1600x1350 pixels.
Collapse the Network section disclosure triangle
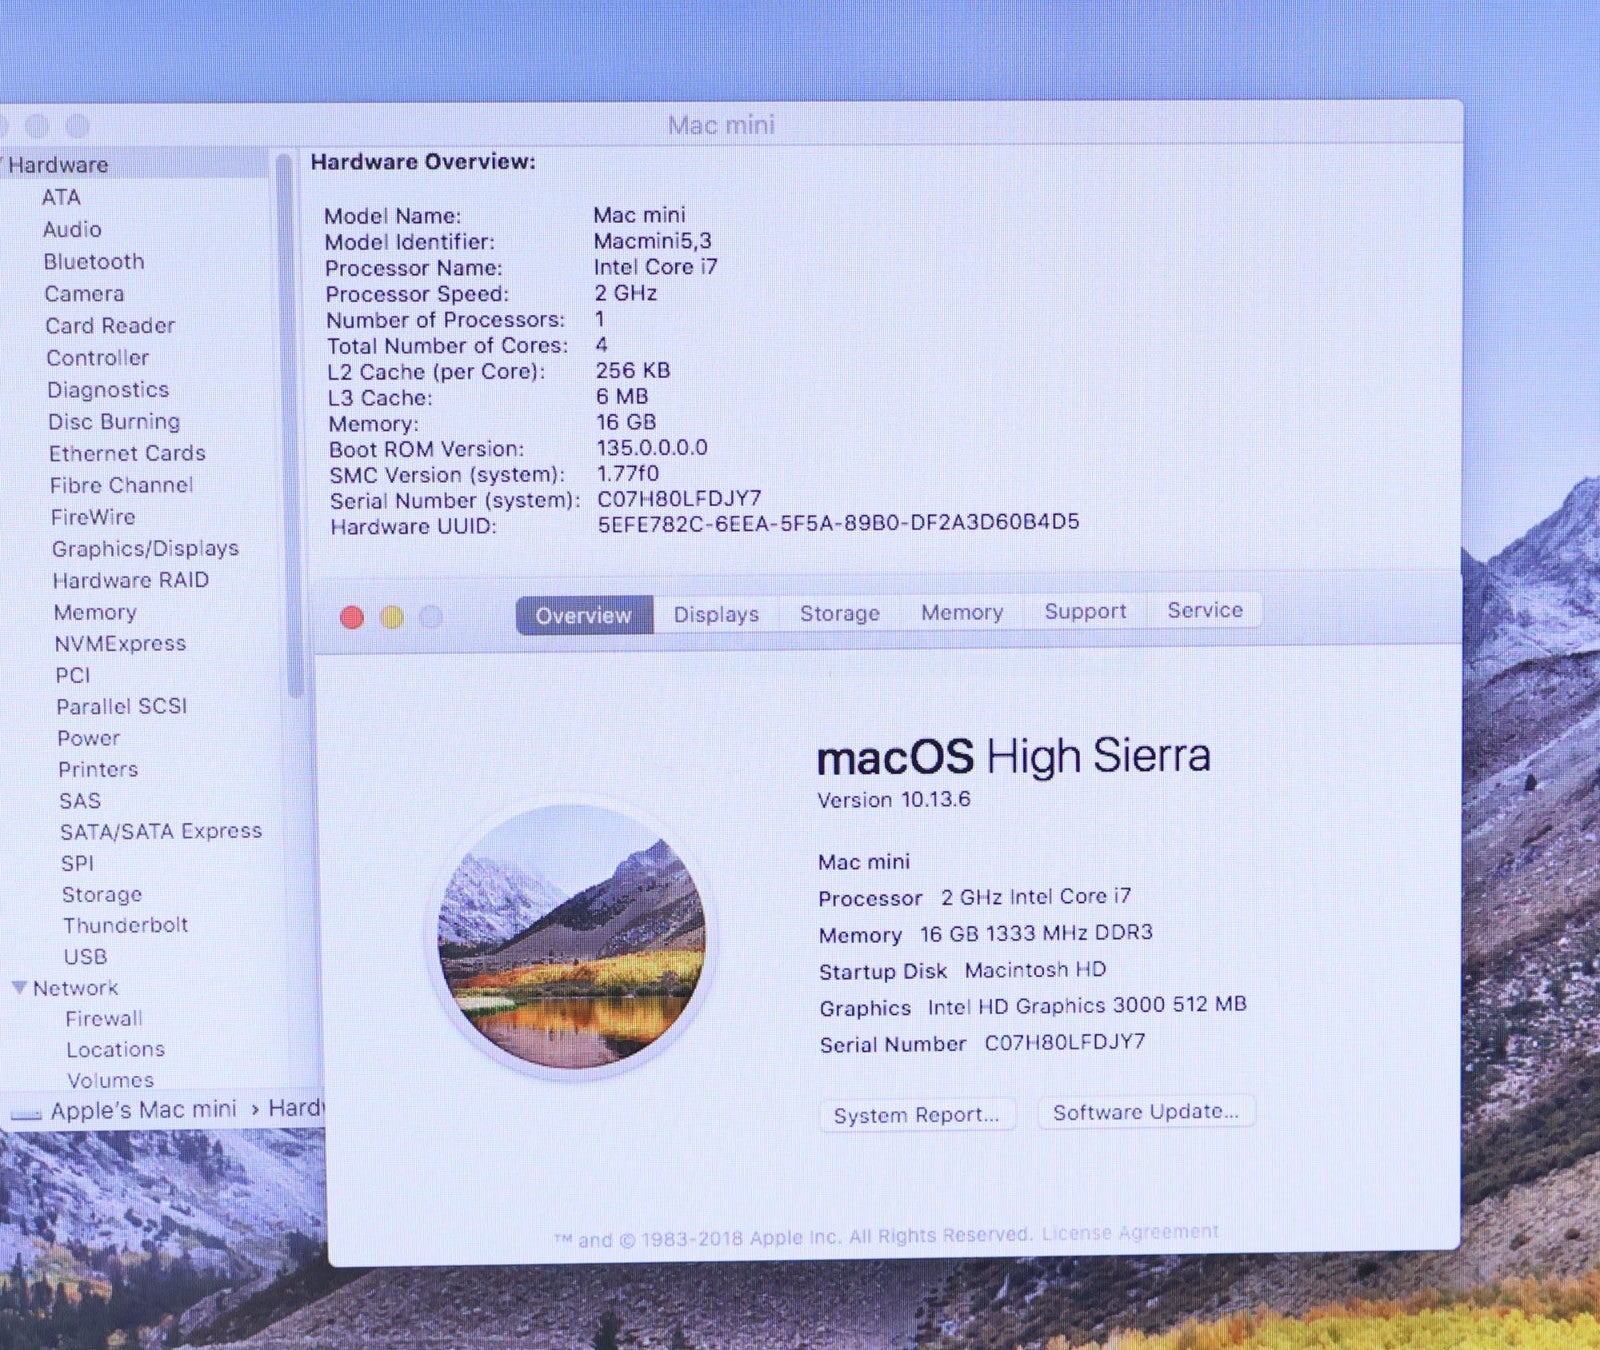pos(19,988)
